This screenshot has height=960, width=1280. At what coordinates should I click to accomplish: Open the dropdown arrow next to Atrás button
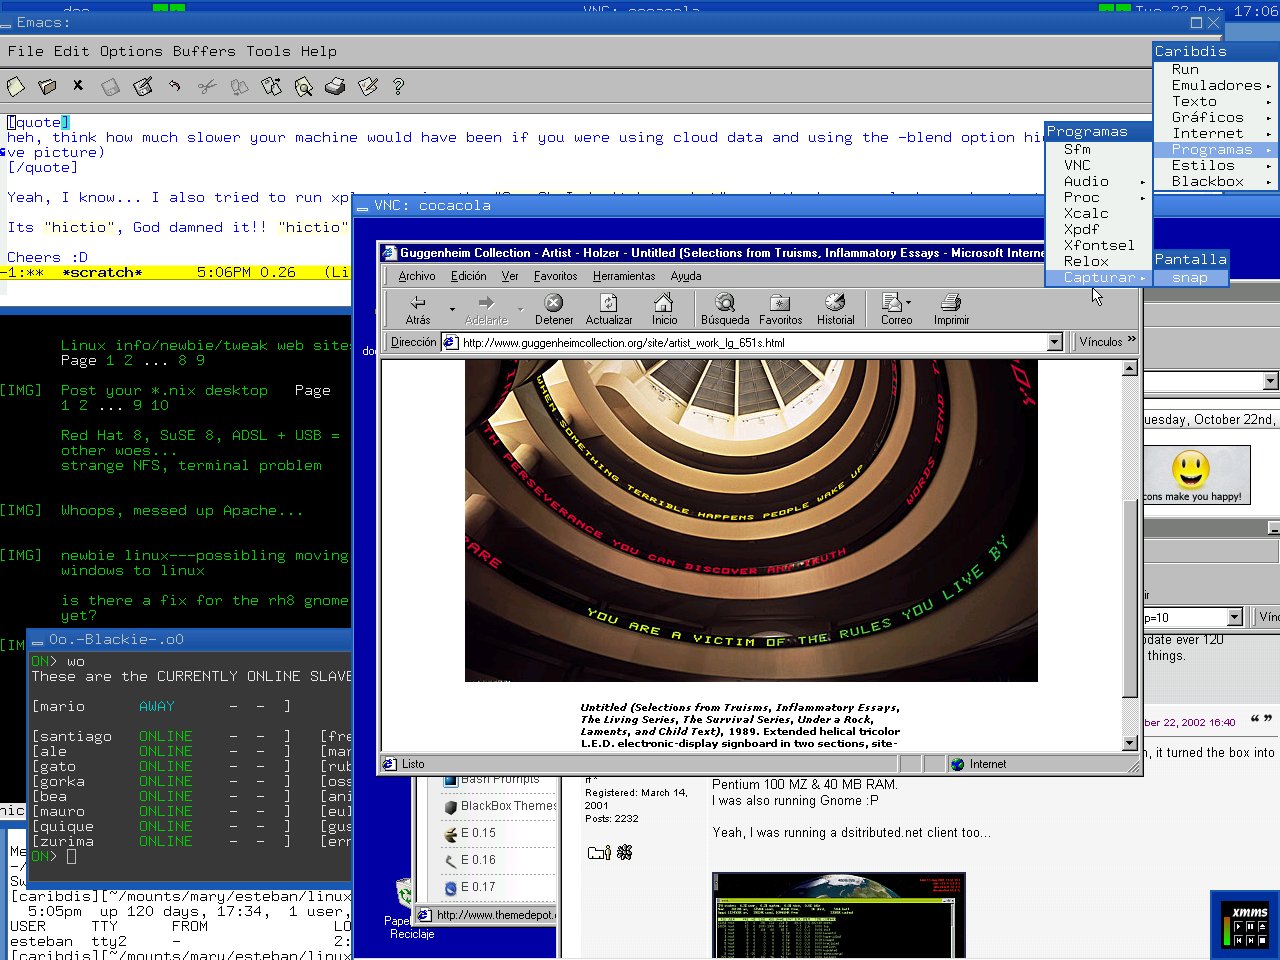452,309
